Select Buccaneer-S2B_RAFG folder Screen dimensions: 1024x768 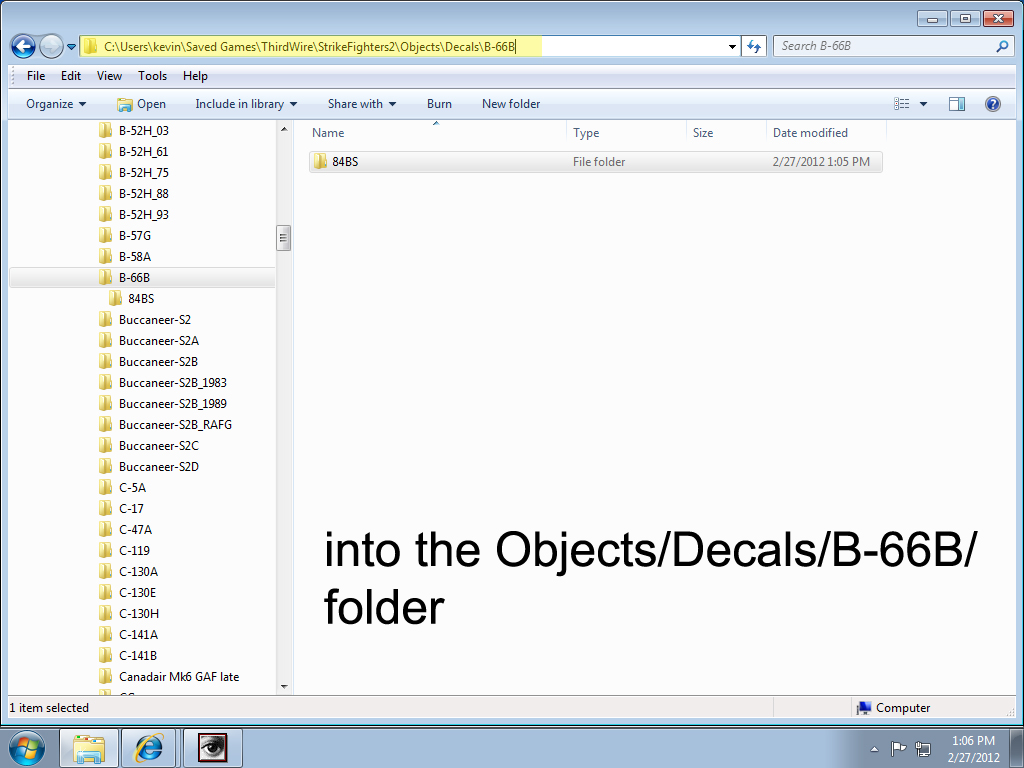click(175, 424)
